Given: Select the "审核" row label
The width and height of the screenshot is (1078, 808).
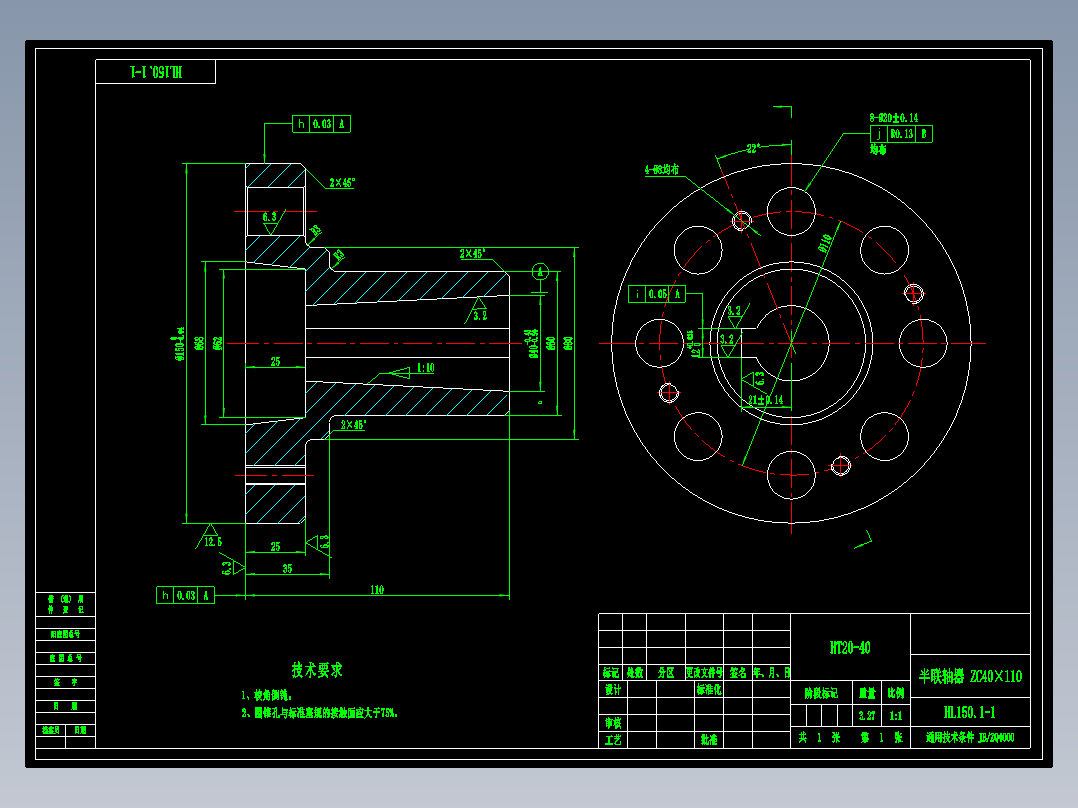Looking at the screenshot, I should pyautogui.click(x=613, y=723).
